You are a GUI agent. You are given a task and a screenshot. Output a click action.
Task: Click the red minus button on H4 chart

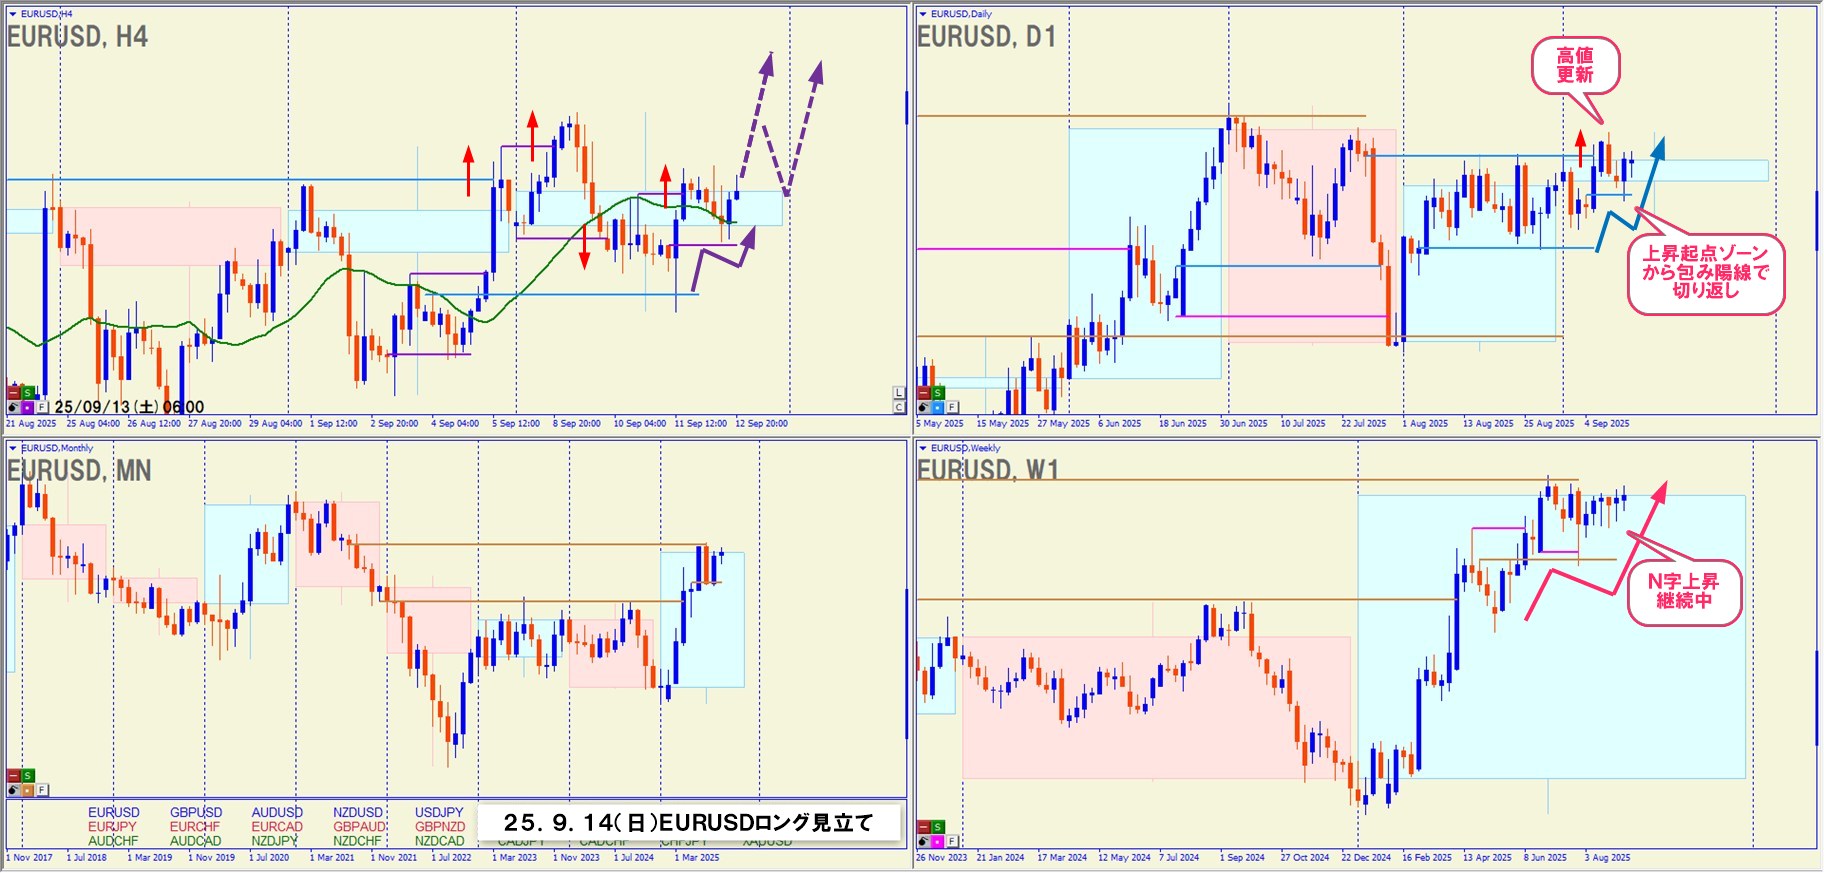point(14,393)
